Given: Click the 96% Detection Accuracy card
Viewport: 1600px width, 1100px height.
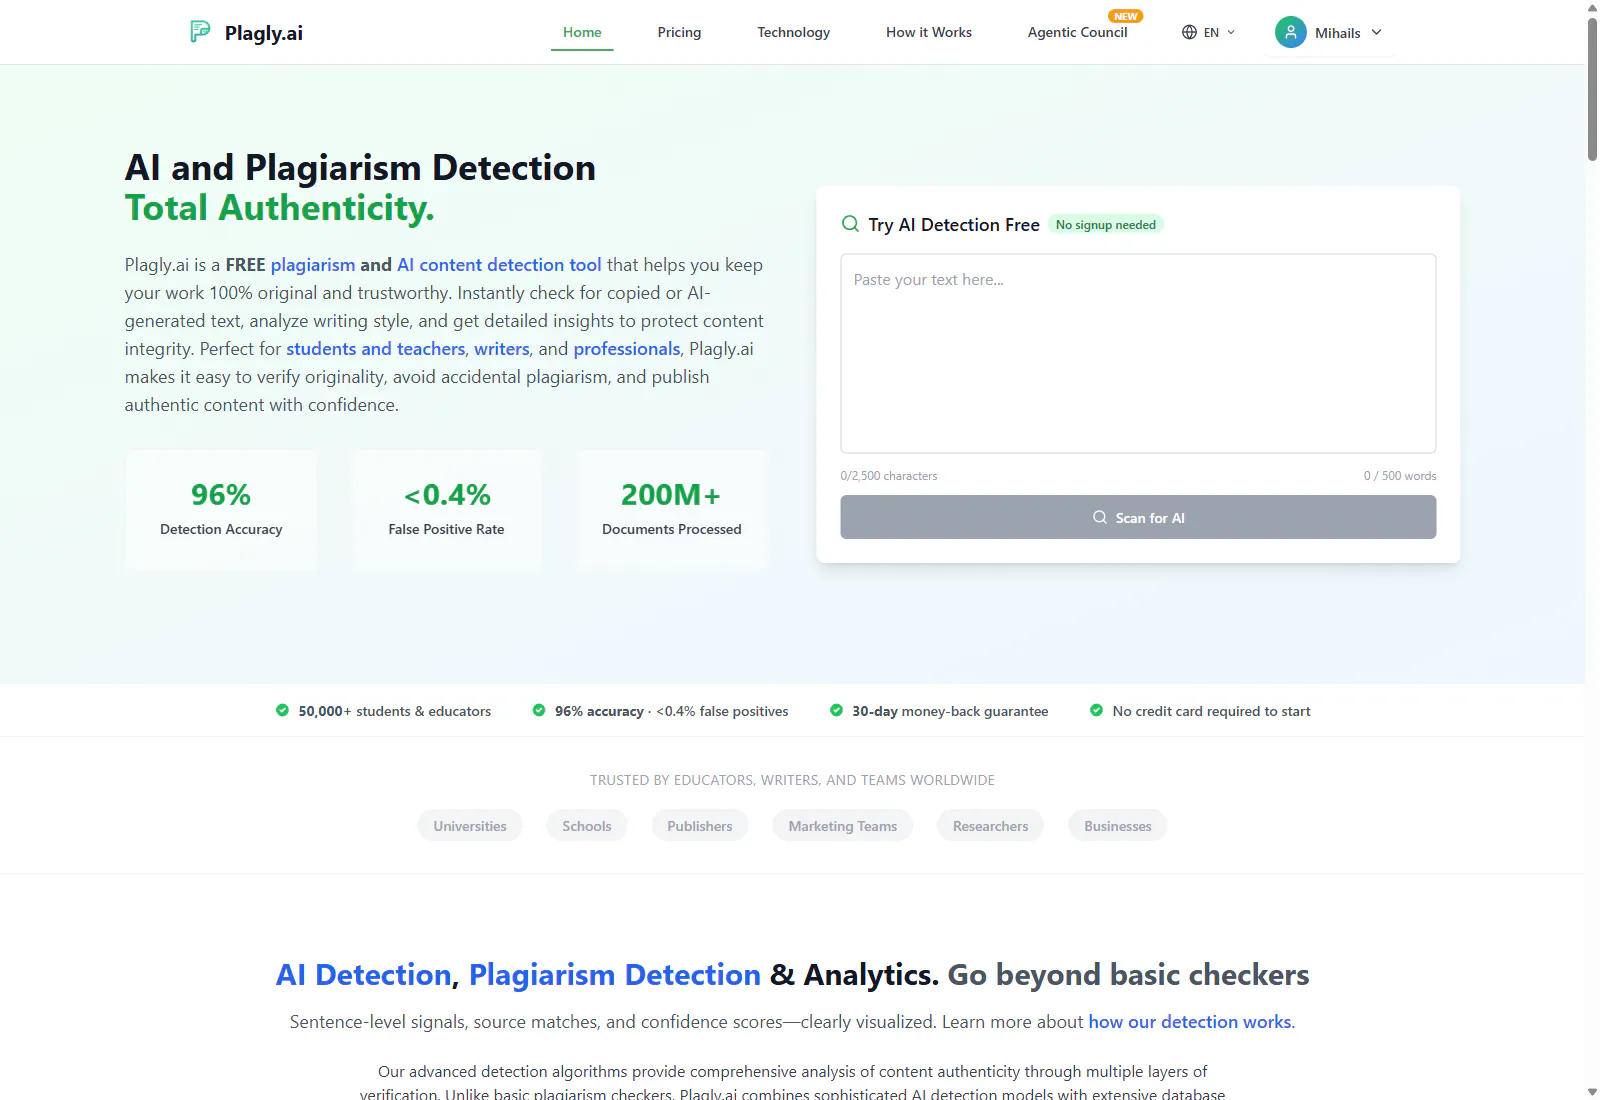Looking at the screenshot, I should 221,510.
